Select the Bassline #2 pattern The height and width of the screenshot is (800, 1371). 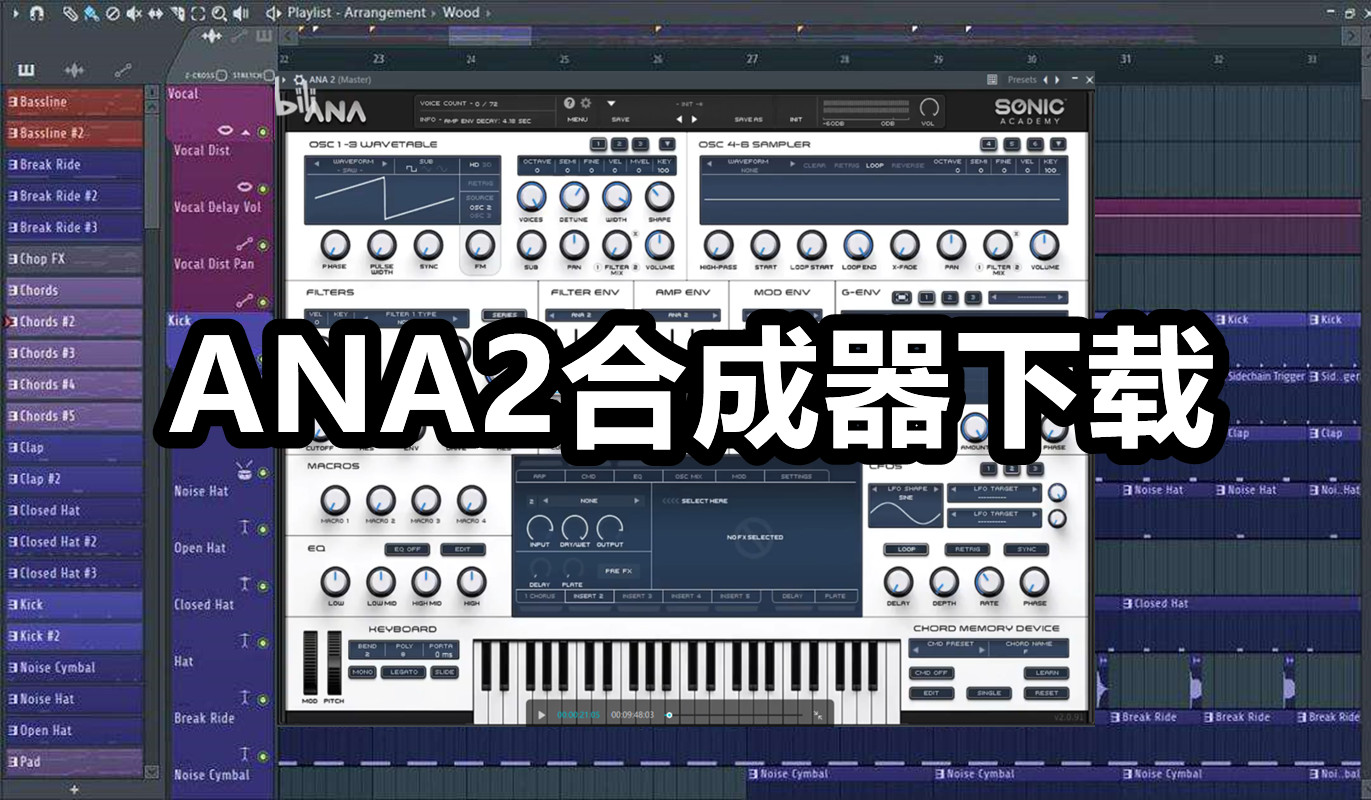(x=74, y=133)
